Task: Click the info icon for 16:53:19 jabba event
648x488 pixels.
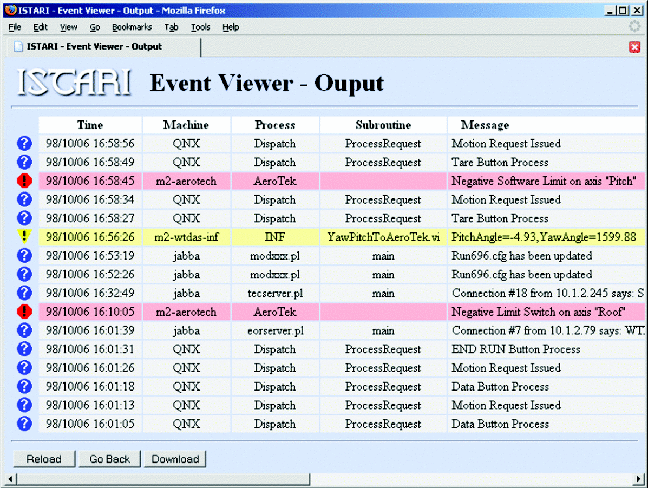Action: click(25, 255)
